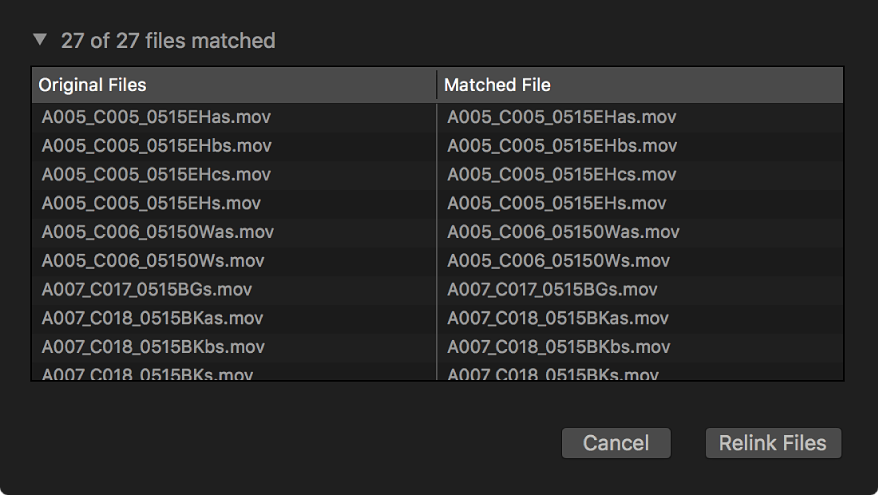Click the Relink Files button
The height and width of the screenshot is (495, 878).
click(773, 443)
